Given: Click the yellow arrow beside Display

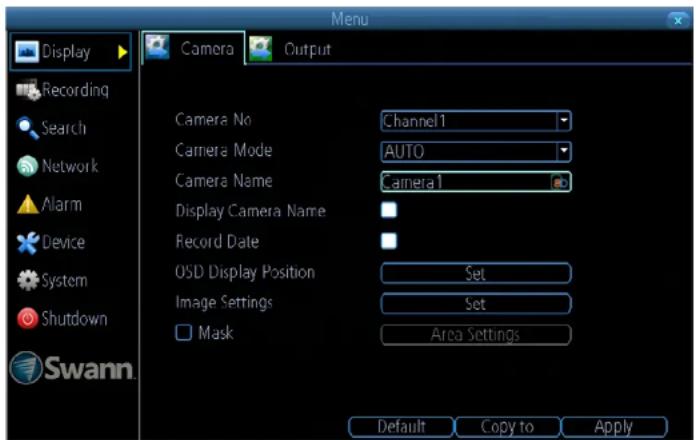Looking at the screenshot, I should click(123, 52).
